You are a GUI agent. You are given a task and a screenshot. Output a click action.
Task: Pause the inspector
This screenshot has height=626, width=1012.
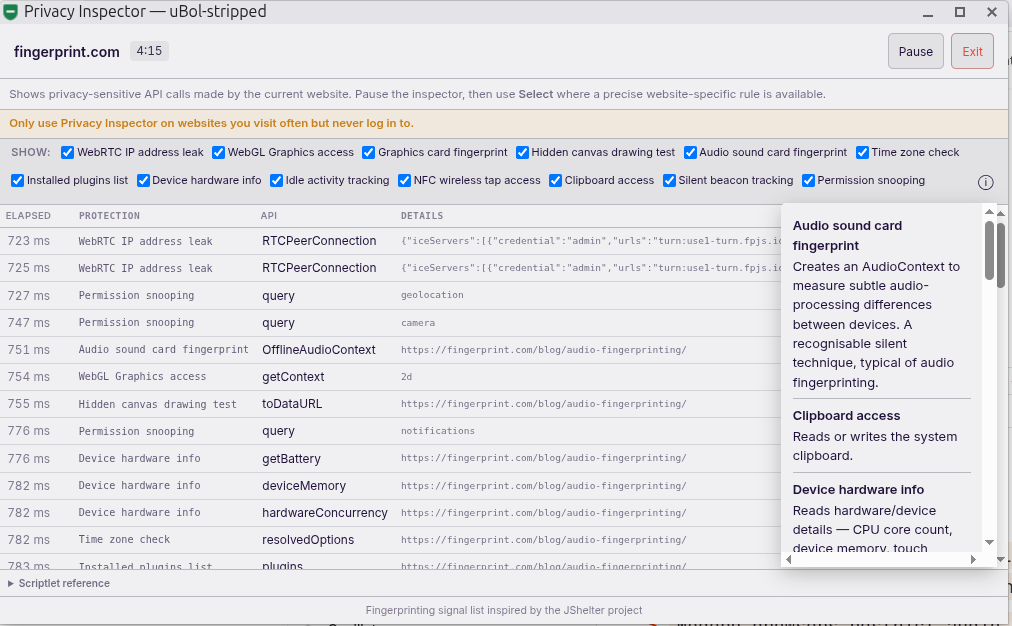tap(915, 52)
